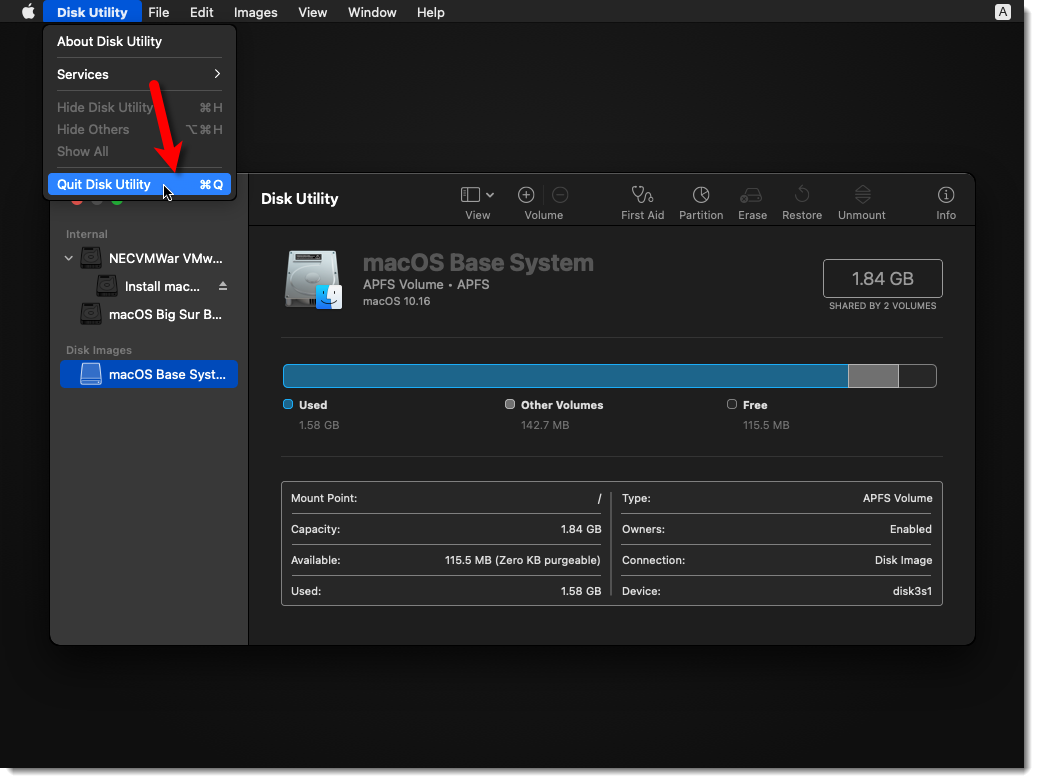The image size is (1038, 782).
Task: Click the Free legend swatch
Action: 731,405
